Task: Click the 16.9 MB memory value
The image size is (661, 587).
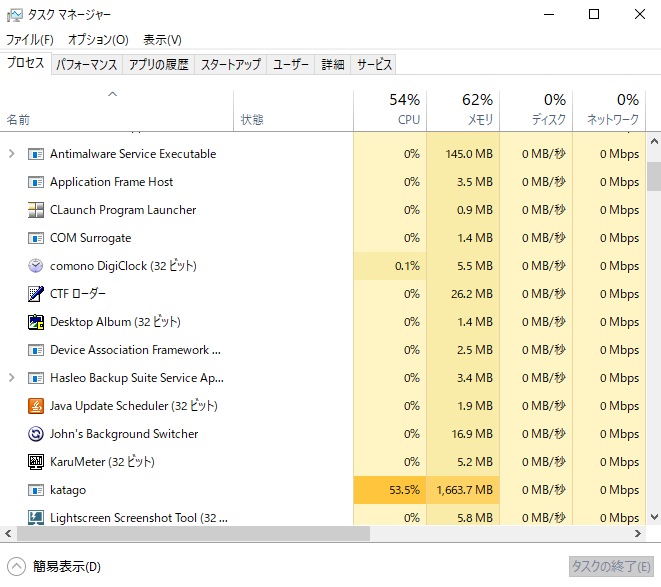Action: [472, 434]
